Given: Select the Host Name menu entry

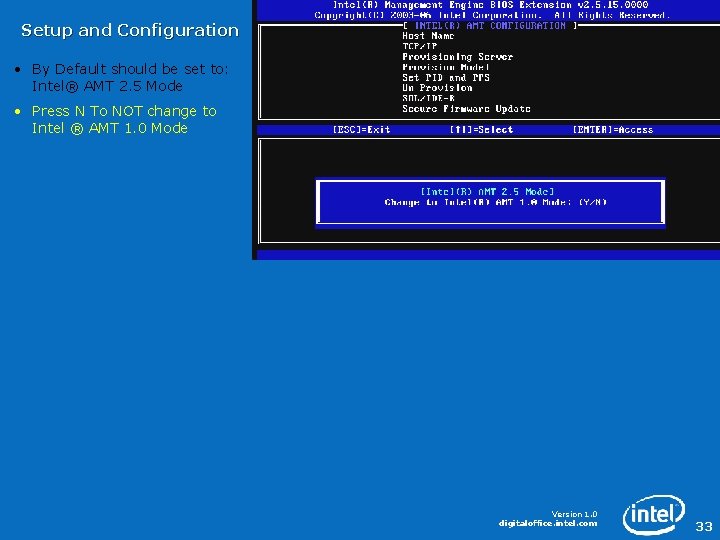Looking at the screenshot, I should (x=428, y=36).
